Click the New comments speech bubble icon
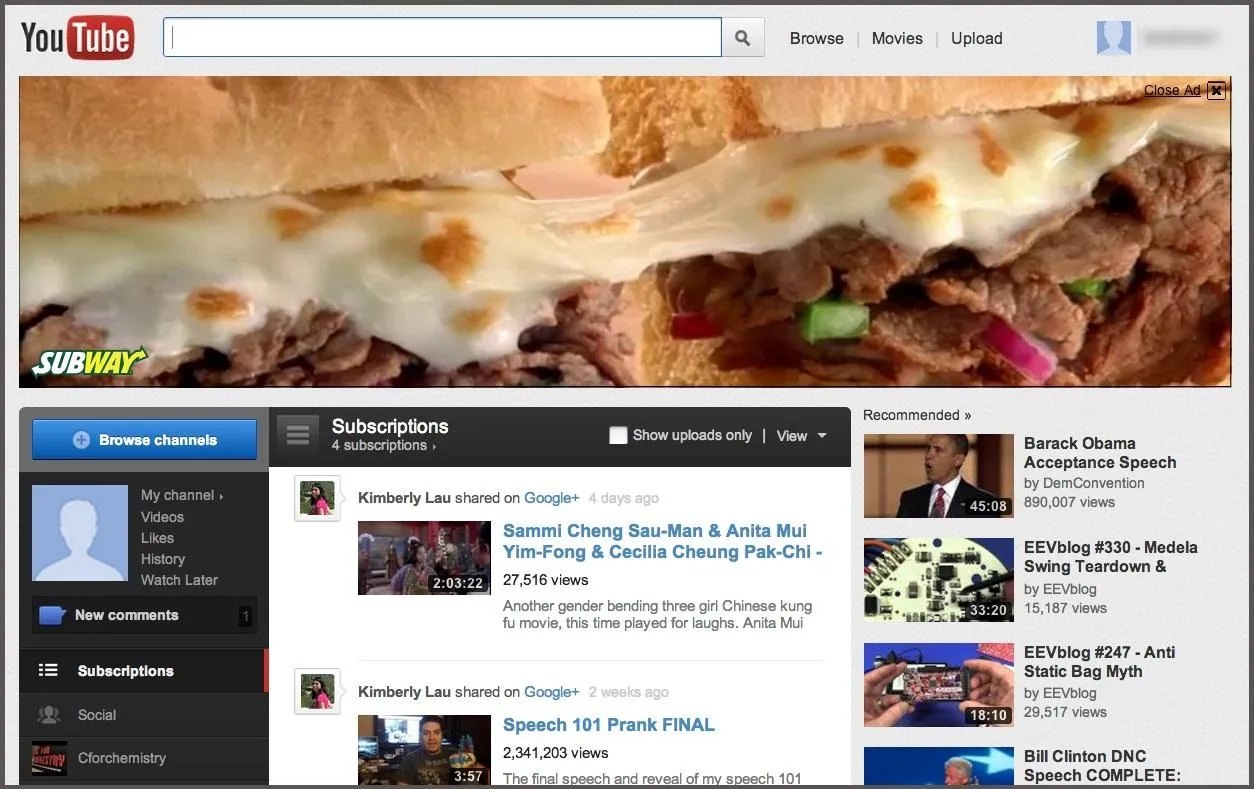The height and width of the screenshot is (789, 1254). (x=52, y=615)
